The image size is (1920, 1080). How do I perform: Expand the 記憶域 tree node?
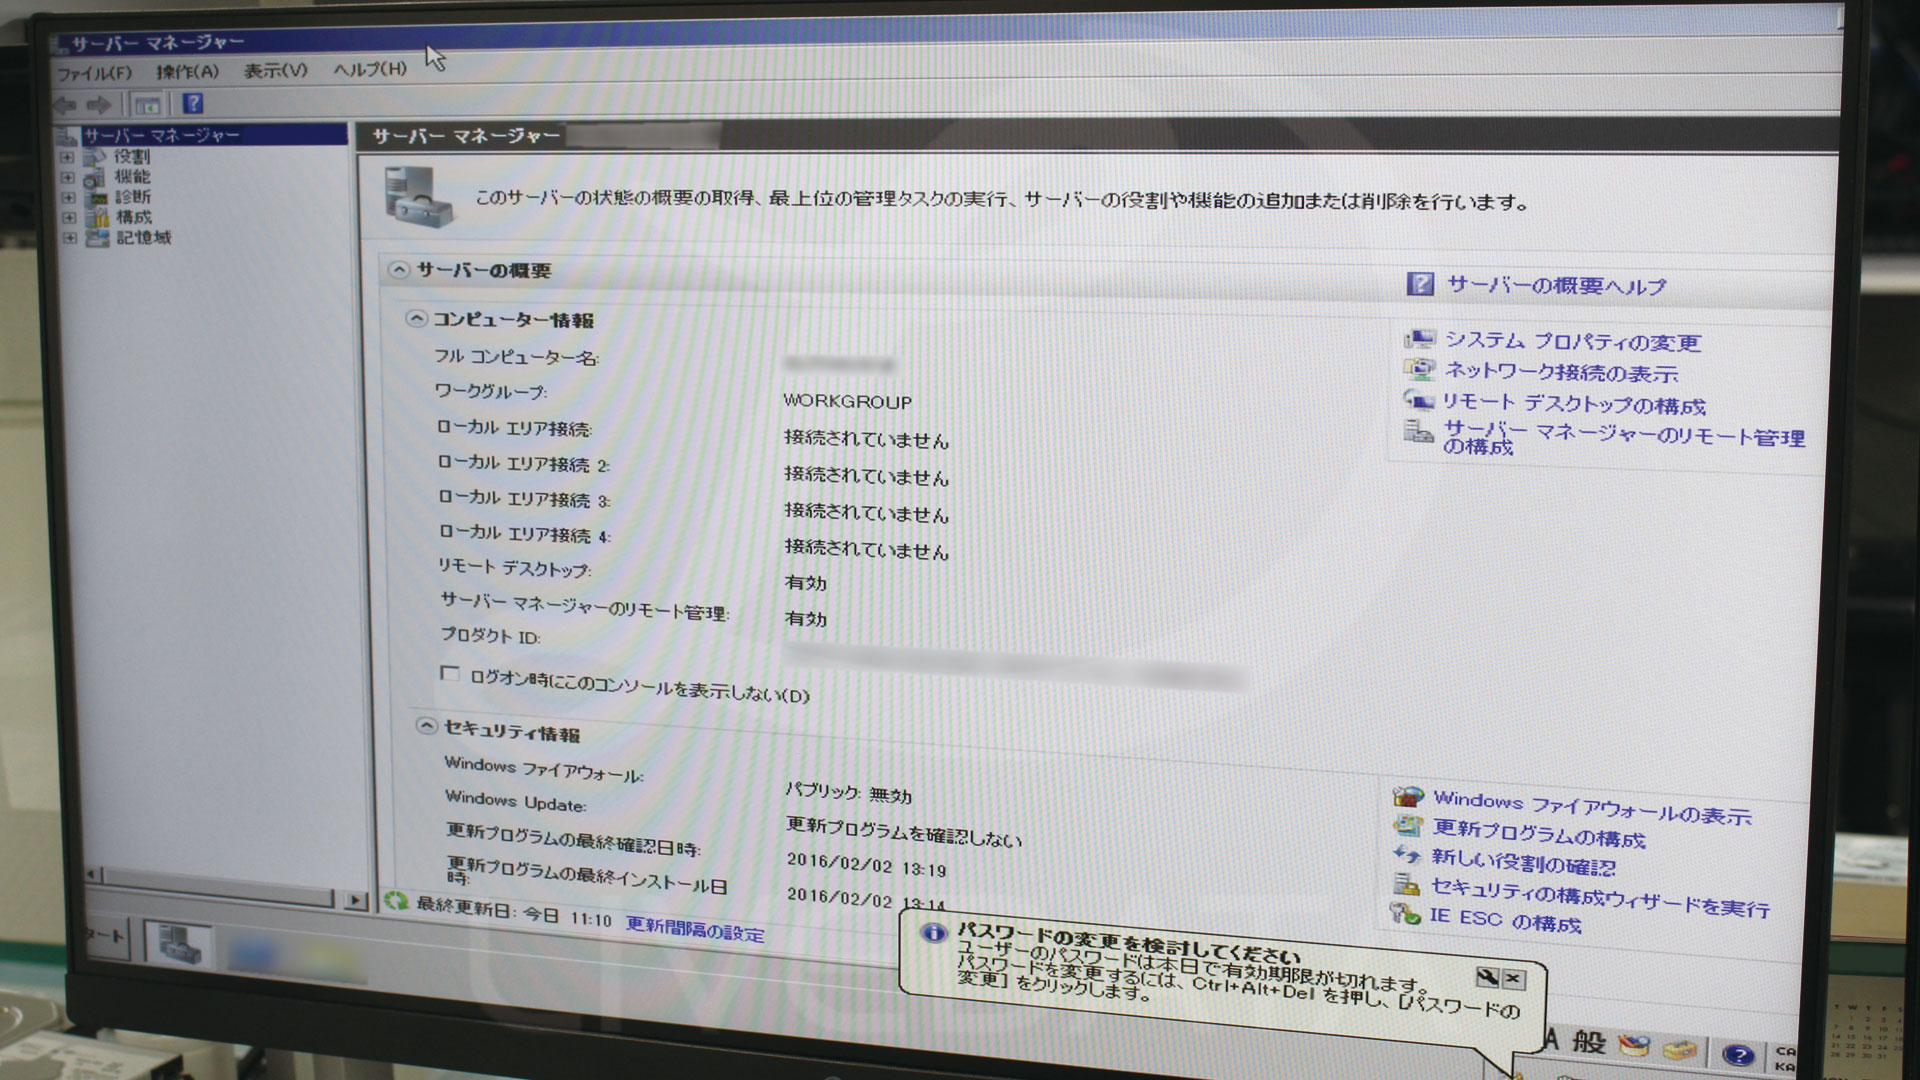tap(69, 238)
